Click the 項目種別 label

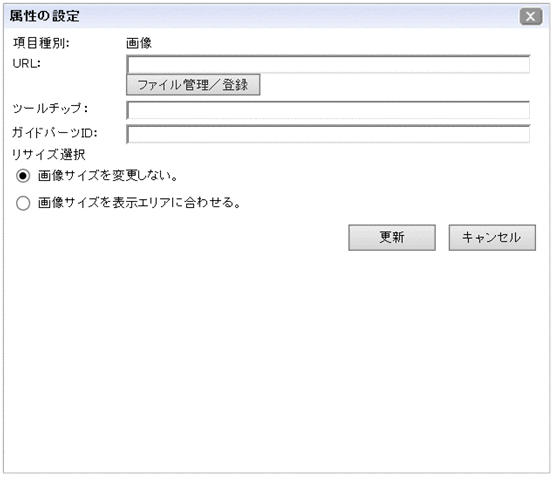(41, 43)
